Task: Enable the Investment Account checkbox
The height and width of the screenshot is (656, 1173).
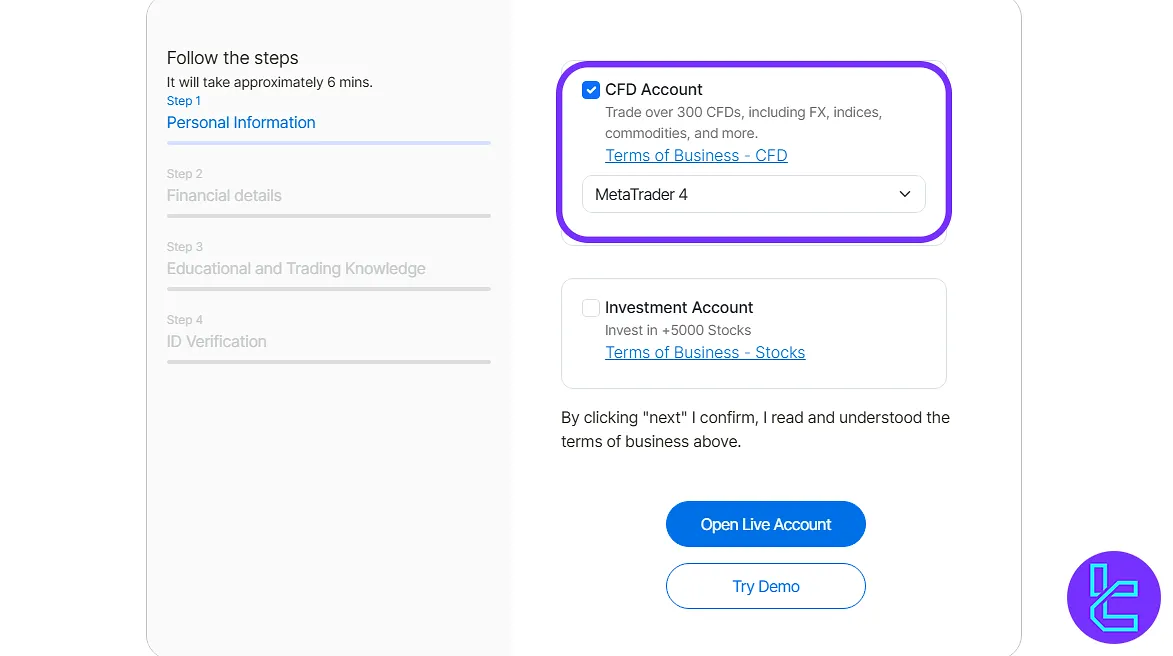Action: [591, 308]
